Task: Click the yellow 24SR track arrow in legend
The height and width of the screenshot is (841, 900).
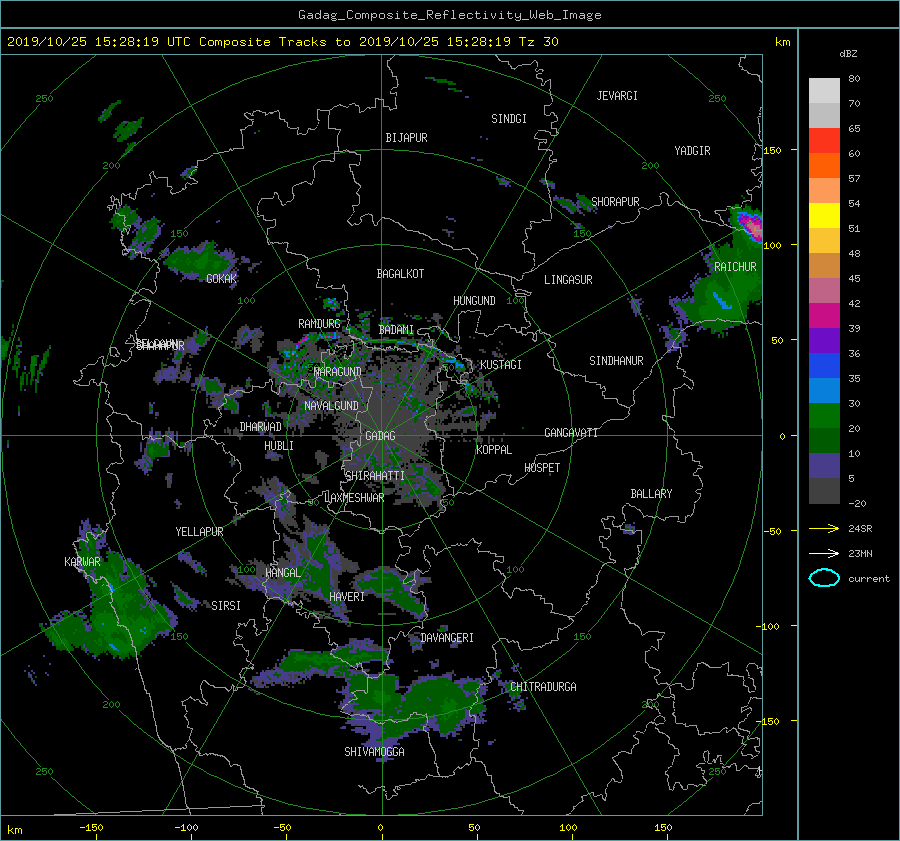Action: pyautogui.click(x=824, y=528)
